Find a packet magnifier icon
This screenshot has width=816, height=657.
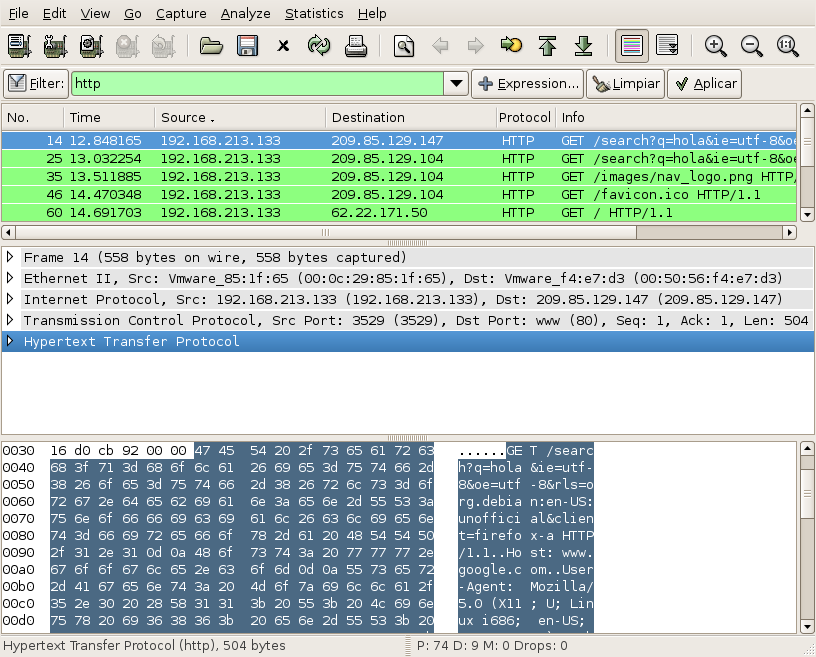click(x=404, y=46)
